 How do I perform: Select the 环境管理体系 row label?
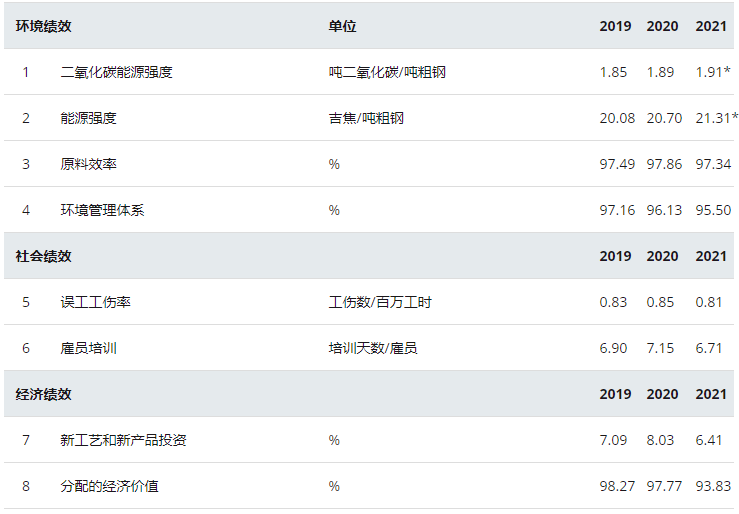click(102, 210)
